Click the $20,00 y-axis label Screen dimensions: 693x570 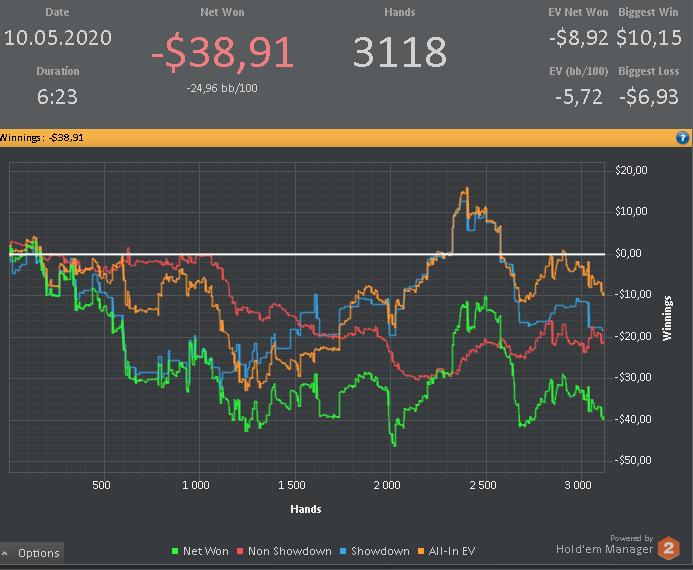631,170
